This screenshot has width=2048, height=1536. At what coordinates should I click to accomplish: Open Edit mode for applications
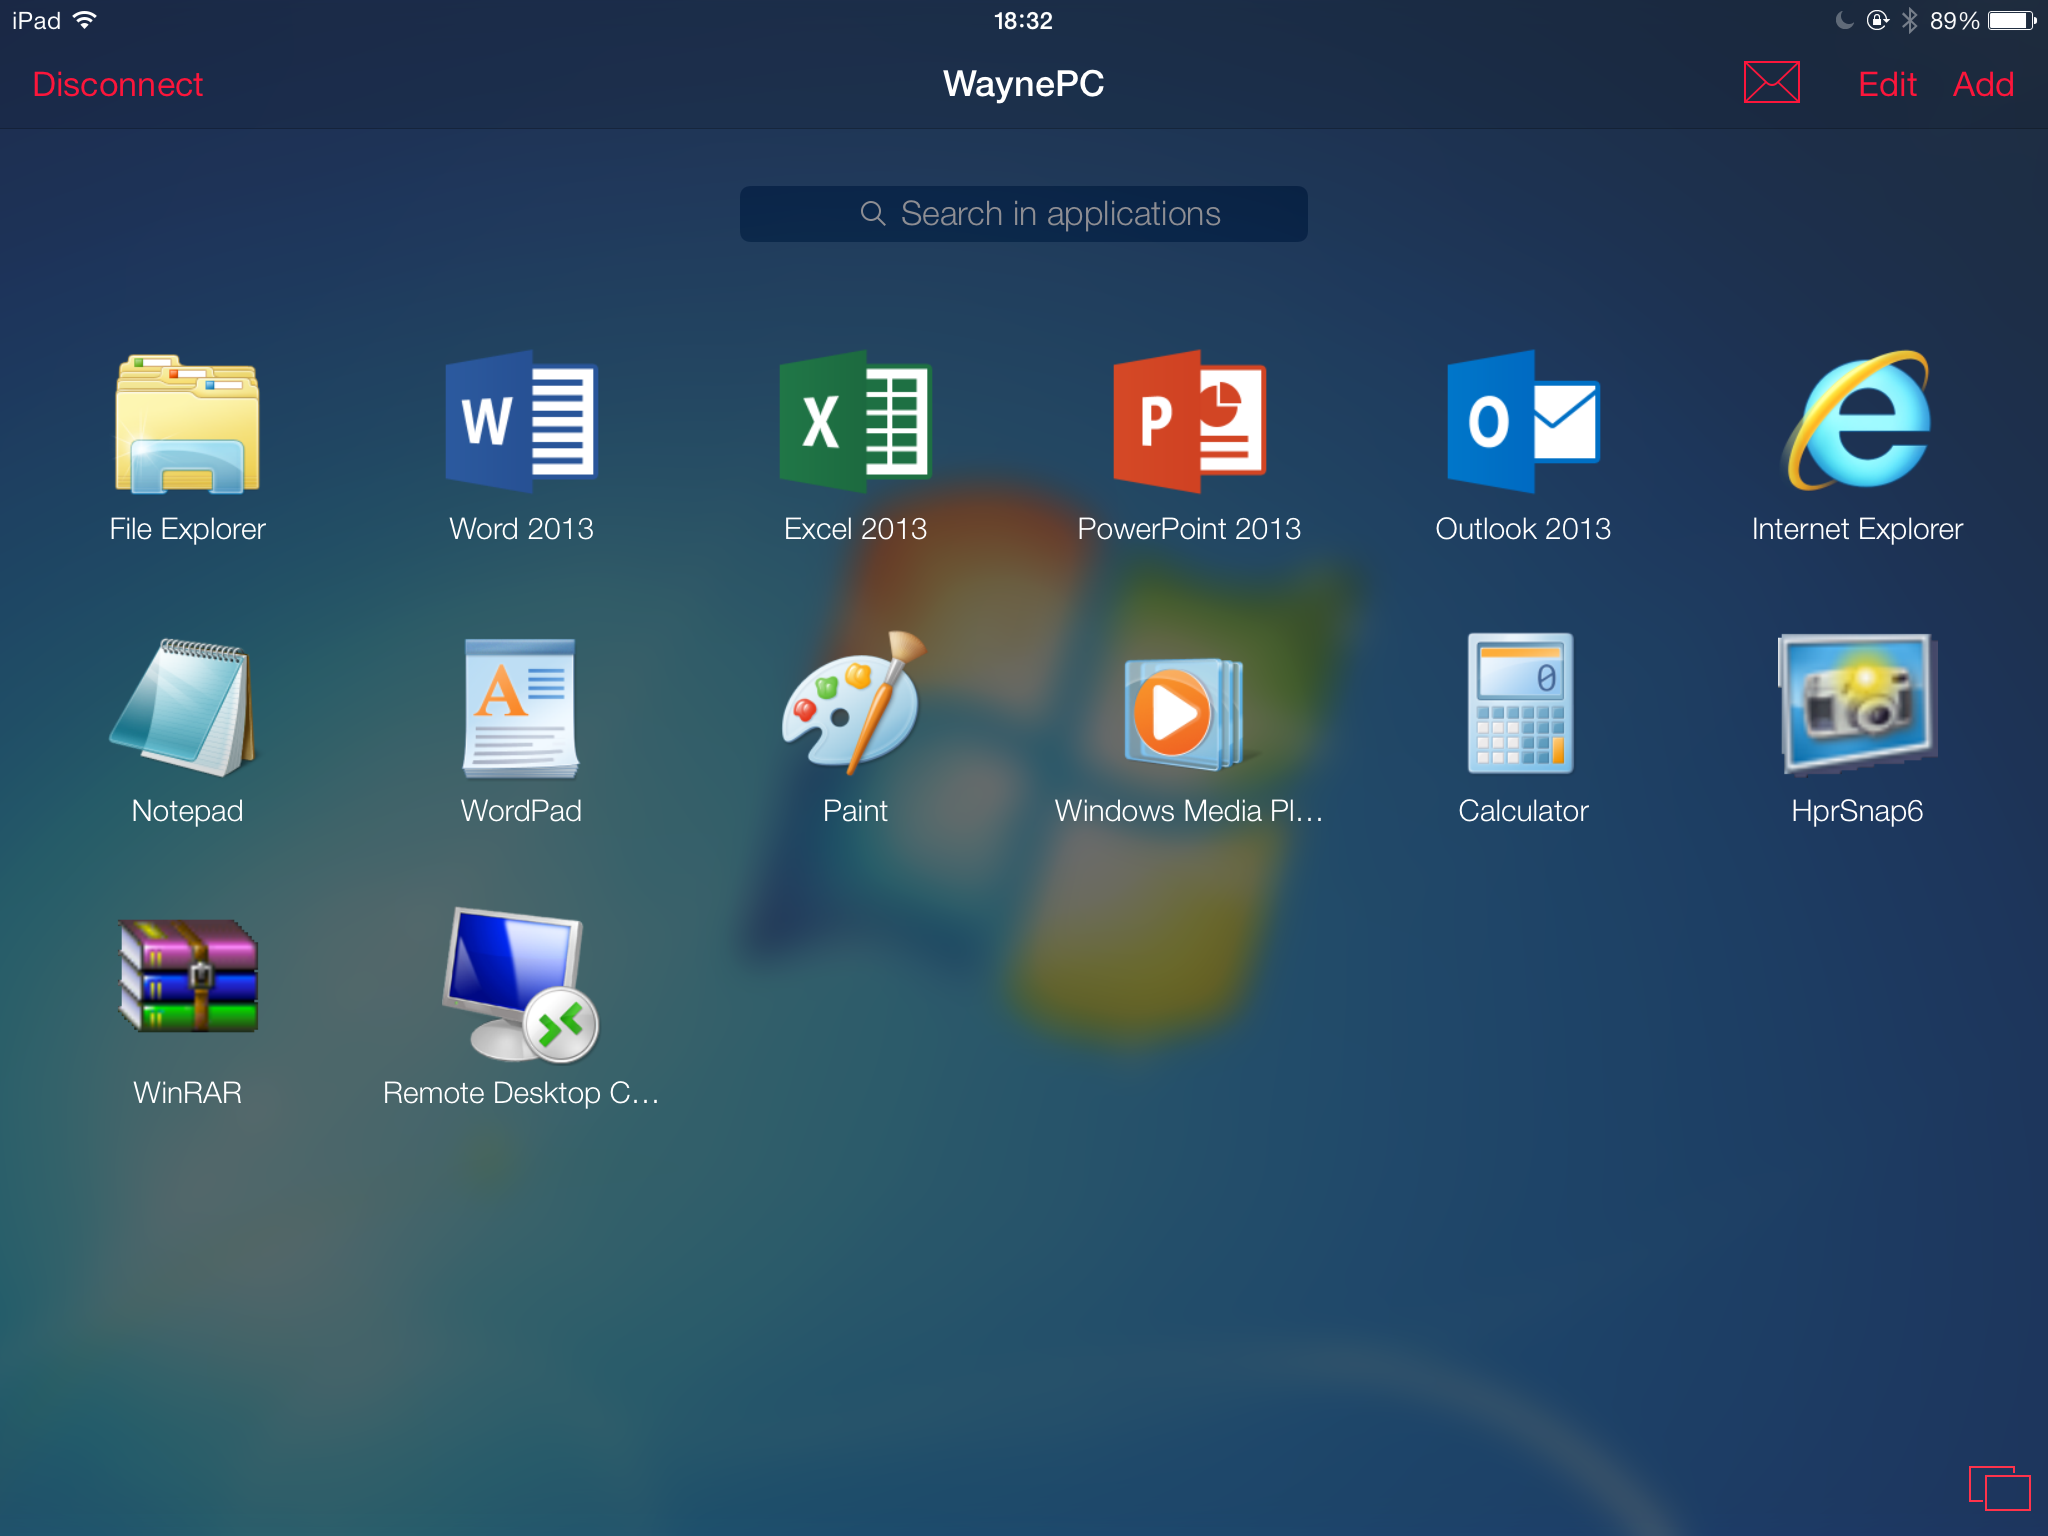click(1888, 84)
